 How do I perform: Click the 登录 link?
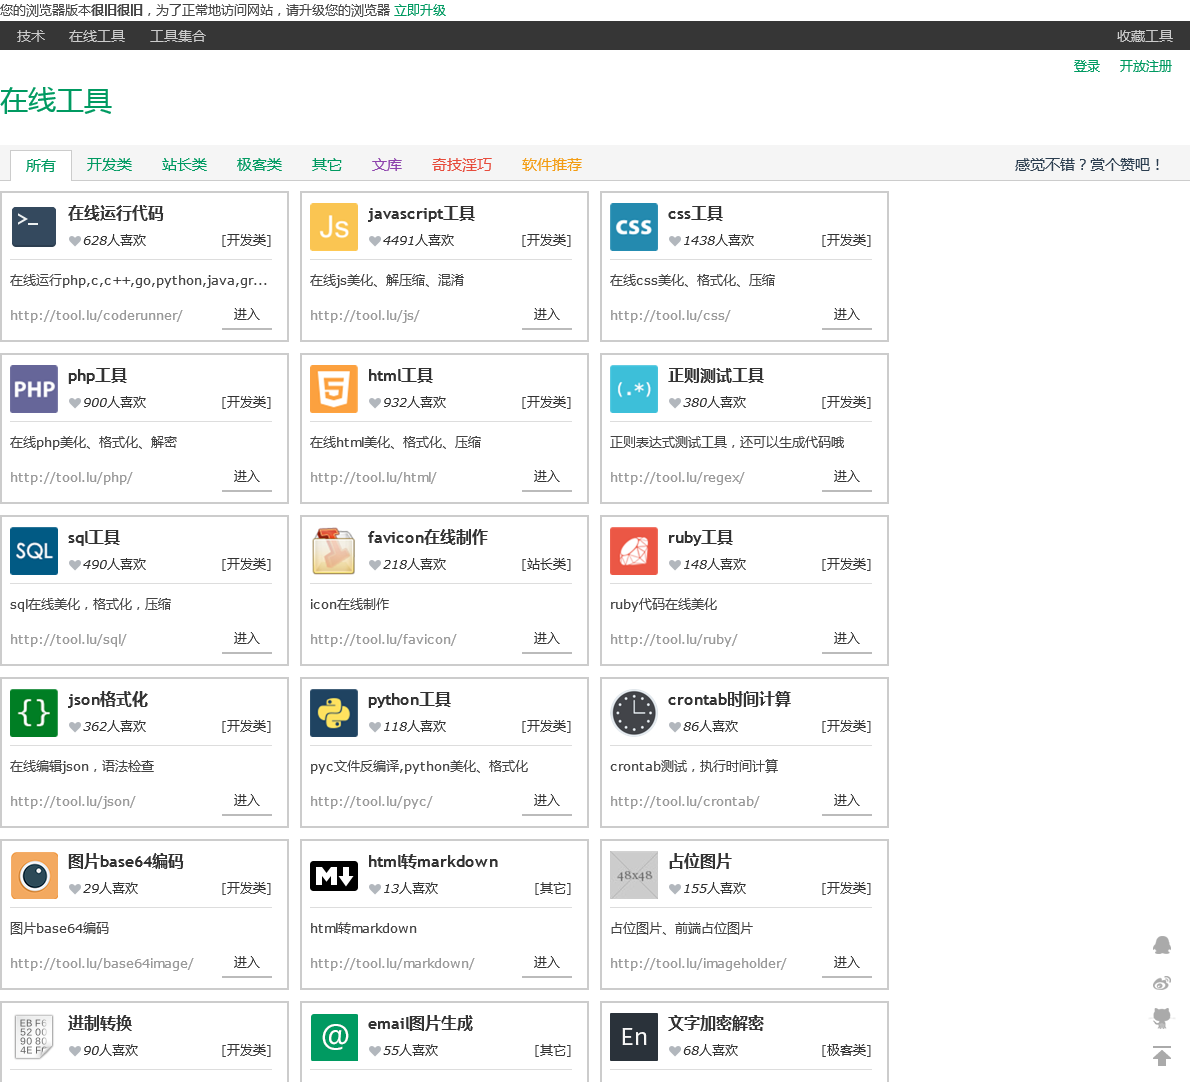(1087, 66)
